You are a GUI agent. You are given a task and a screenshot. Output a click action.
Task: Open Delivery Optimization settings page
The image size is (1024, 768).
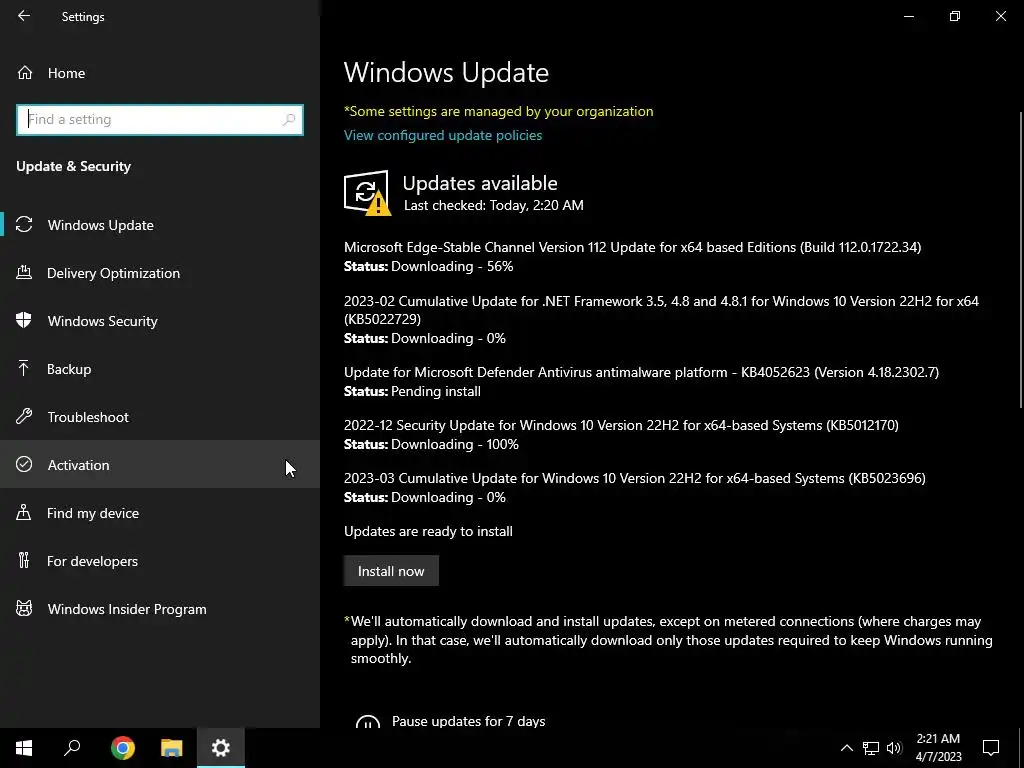coord(160,273)
